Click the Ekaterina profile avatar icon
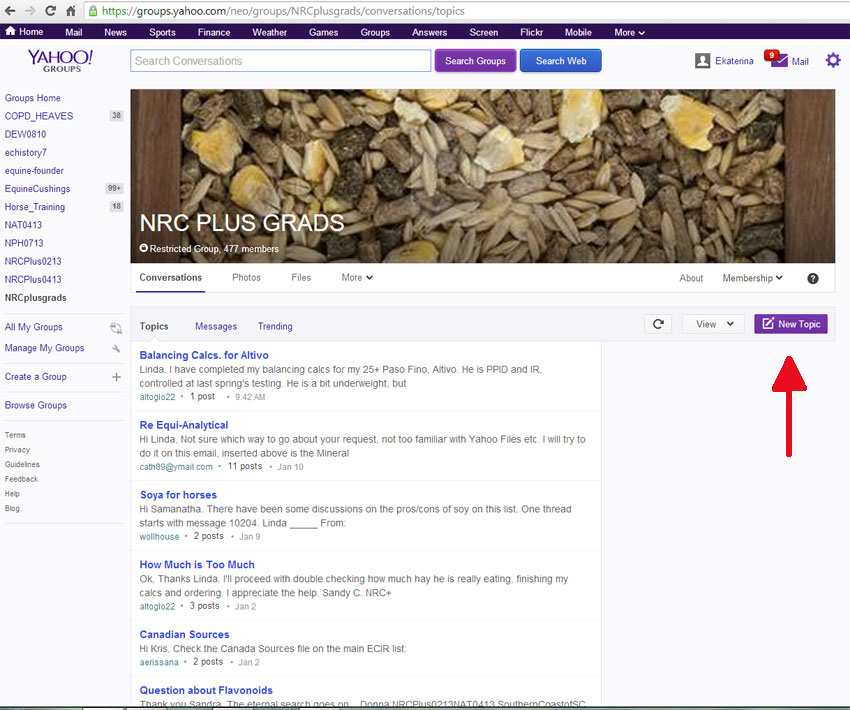The image size is (850, 710). (703, 61)
